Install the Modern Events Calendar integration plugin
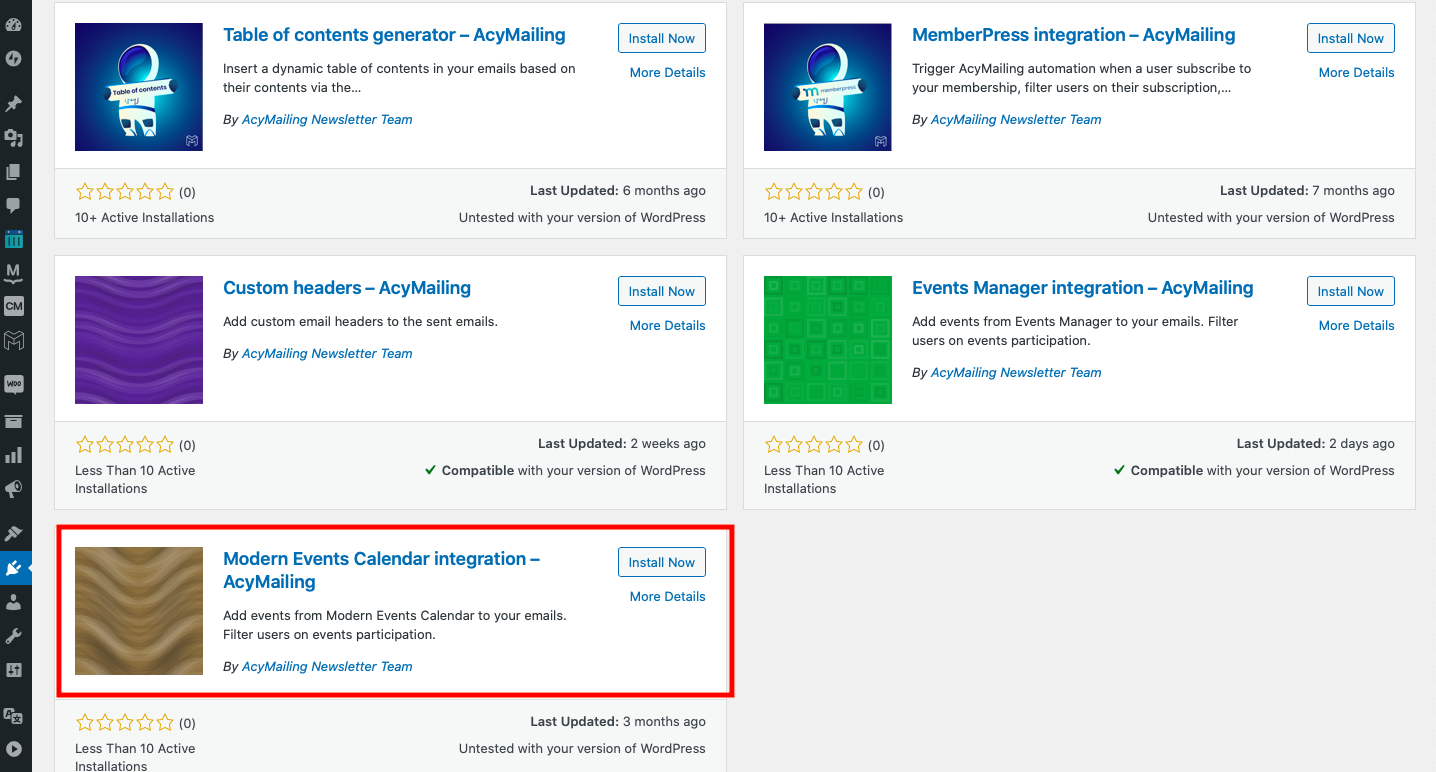 (662, 562)
